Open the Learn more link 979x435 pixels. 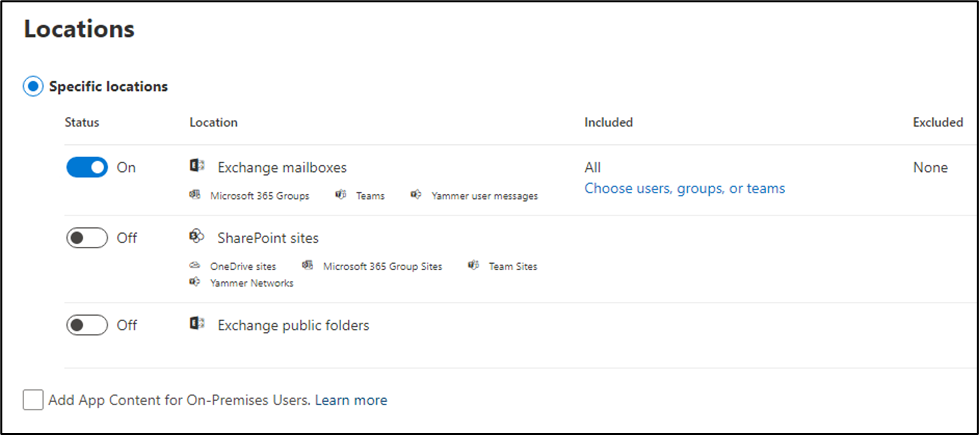pyautogui.click(x=351, y=400)
